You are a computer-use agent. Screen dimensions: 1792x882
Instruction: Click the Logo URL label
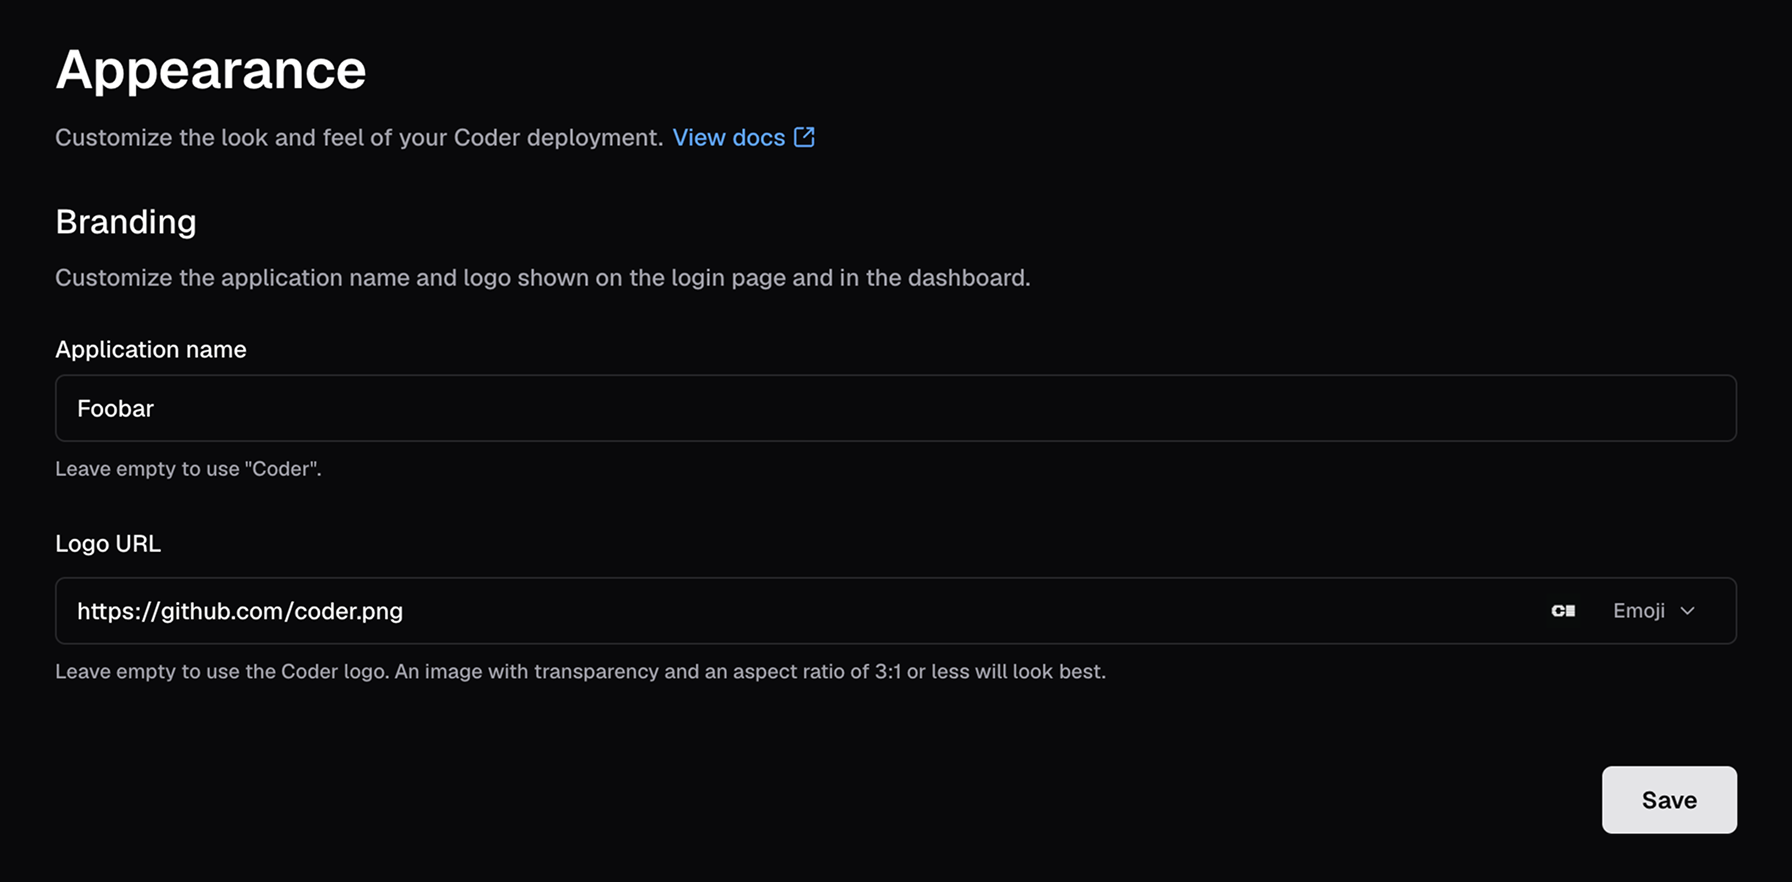click(108, 543)
